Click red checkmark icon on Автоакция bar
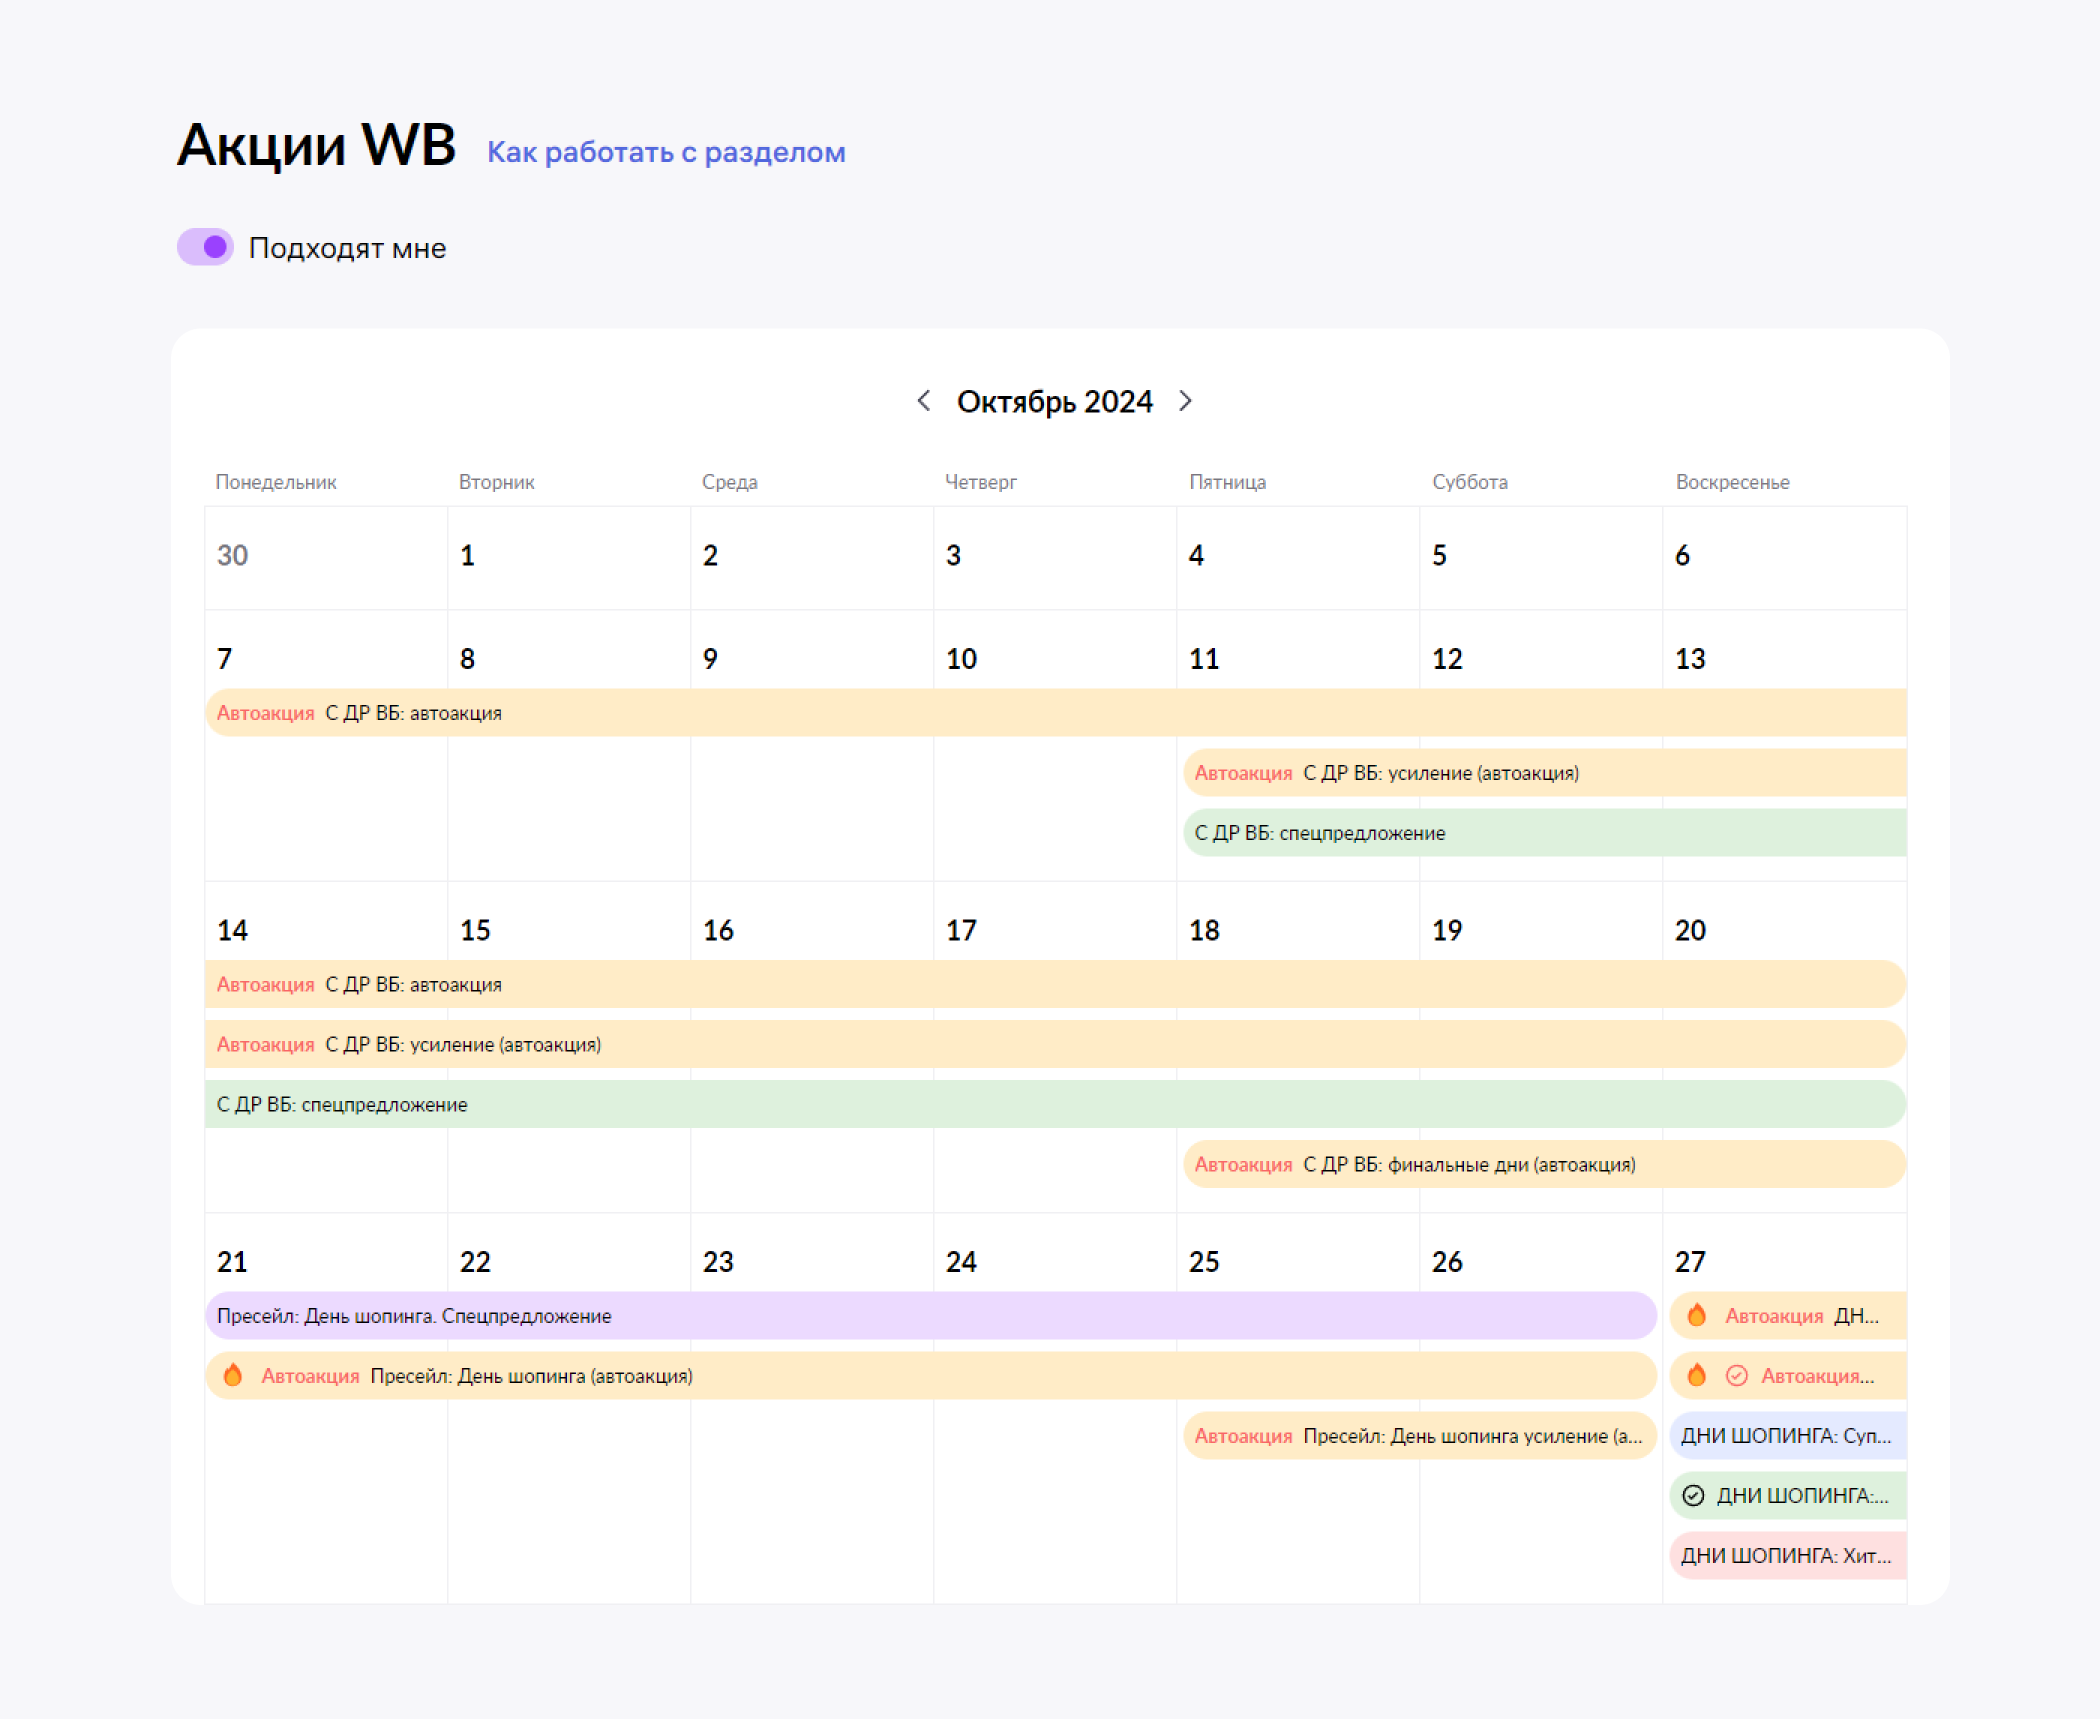Screen dimensions: 2100x1719 click(x=1737, y=1376)
